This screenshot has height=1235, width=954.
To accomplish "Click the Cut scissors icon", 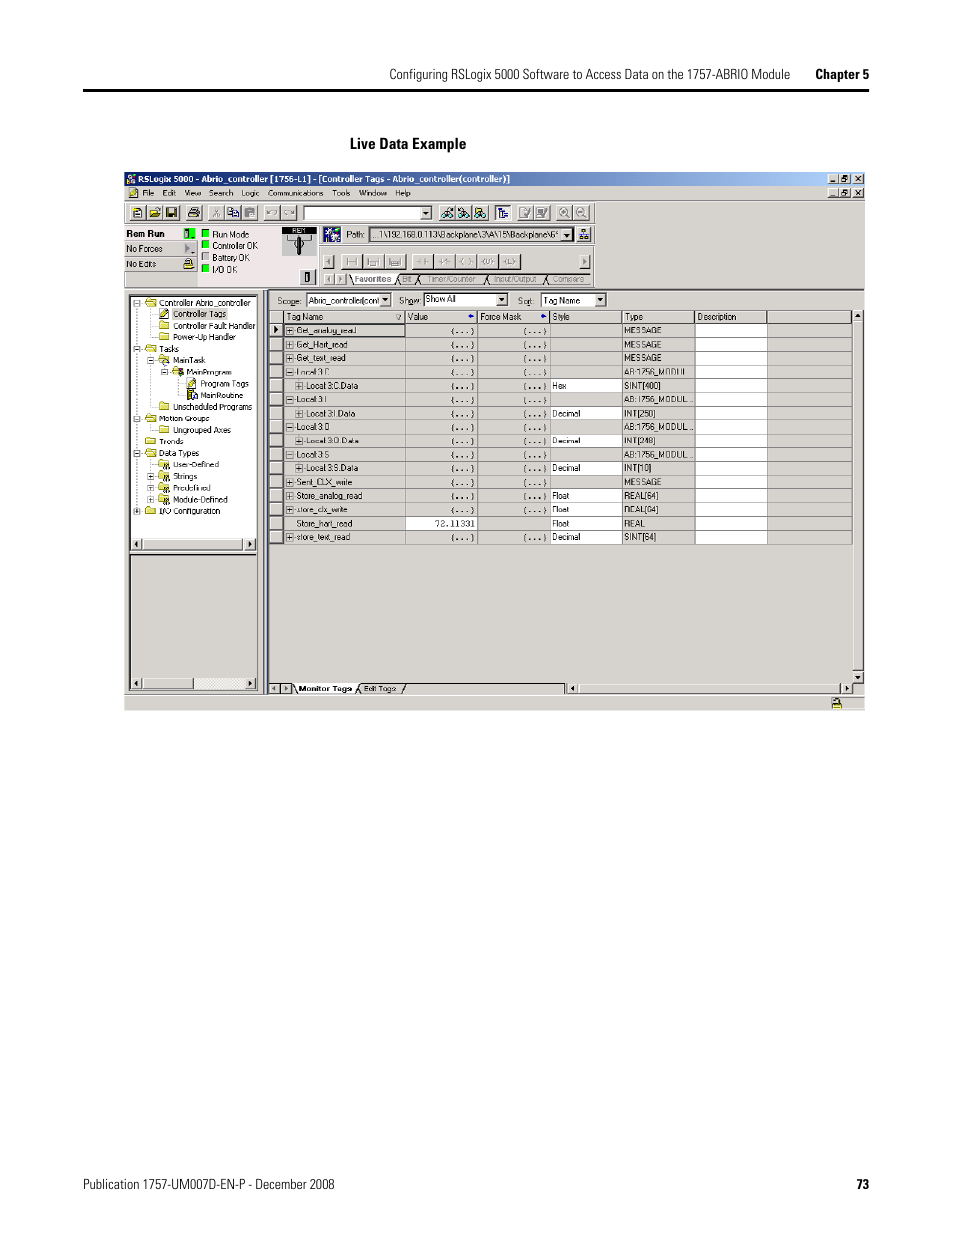I will point(216,213).
